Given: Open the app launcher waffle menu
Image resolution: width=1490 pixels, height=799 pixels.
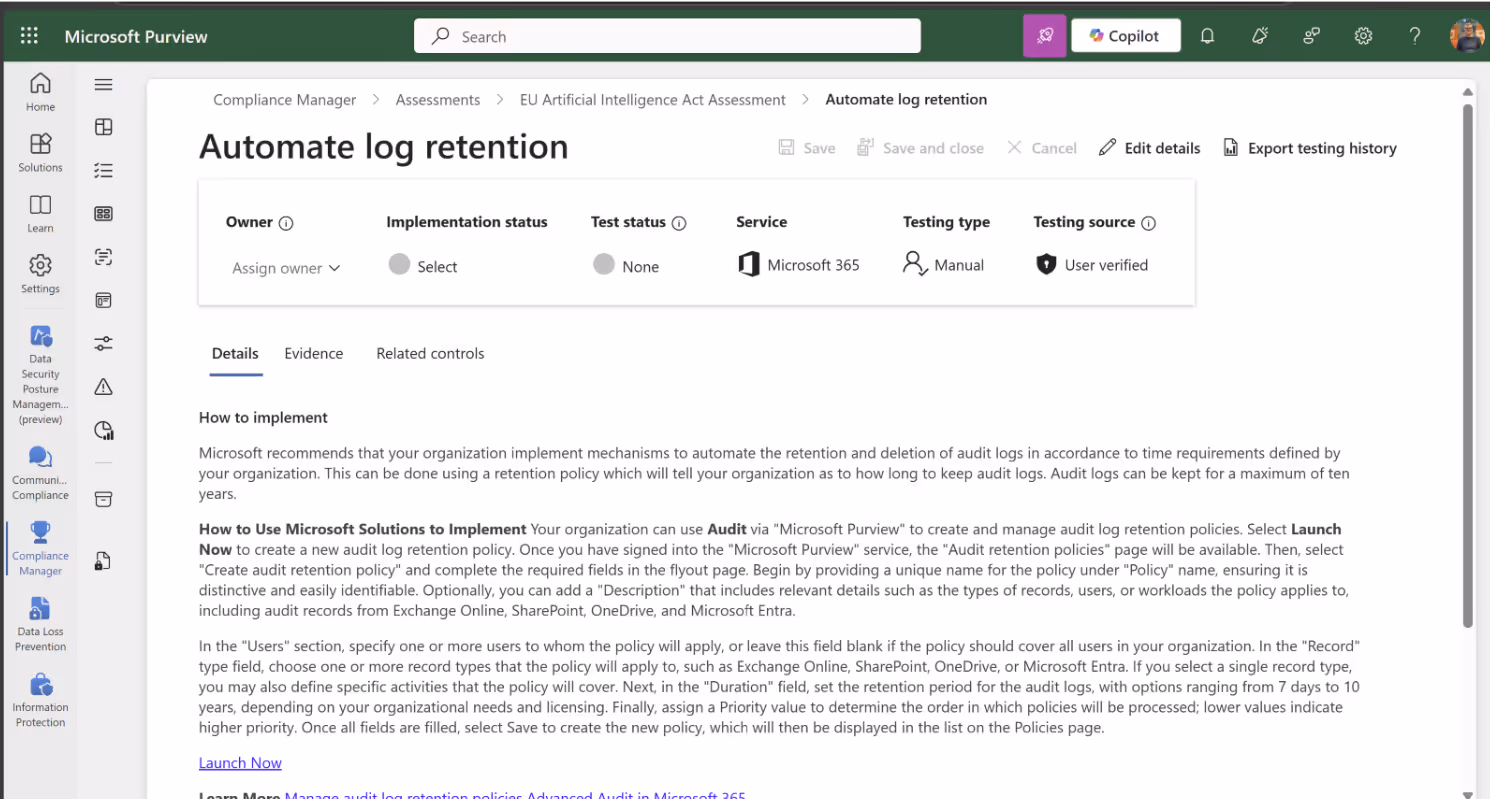Looking at the screenshot, I should point(29,36).
